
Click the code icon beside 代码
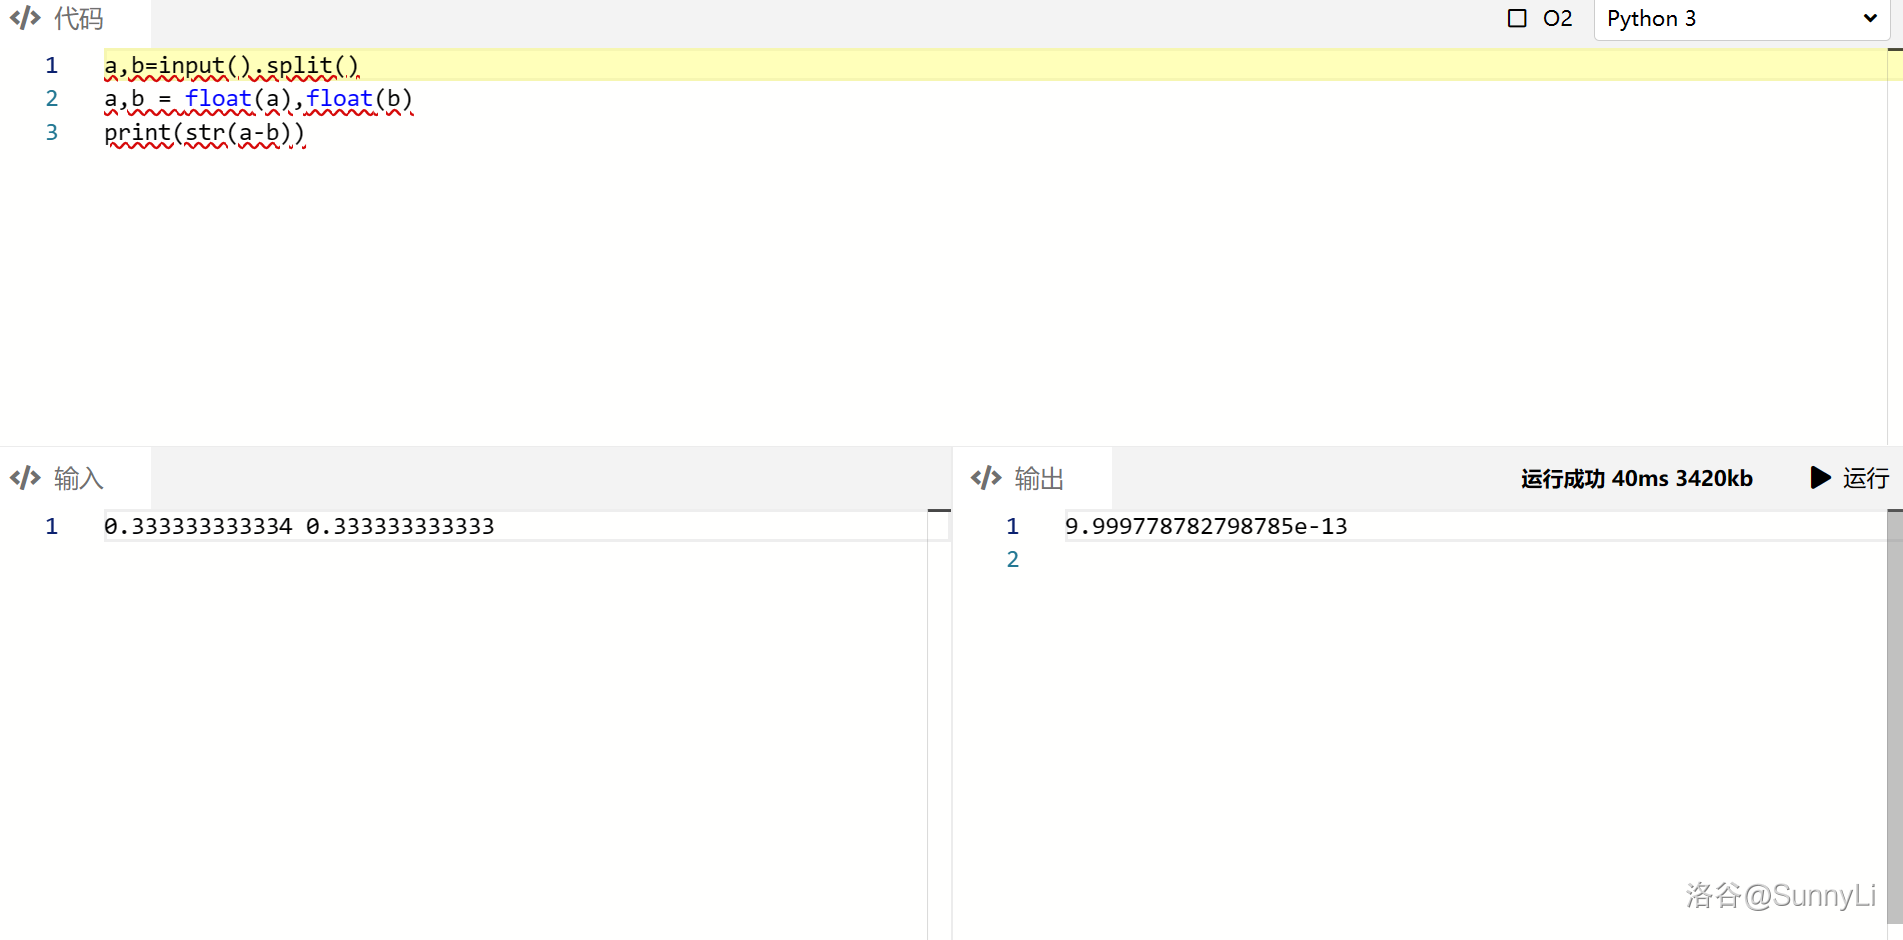click(x=25, y=18)
